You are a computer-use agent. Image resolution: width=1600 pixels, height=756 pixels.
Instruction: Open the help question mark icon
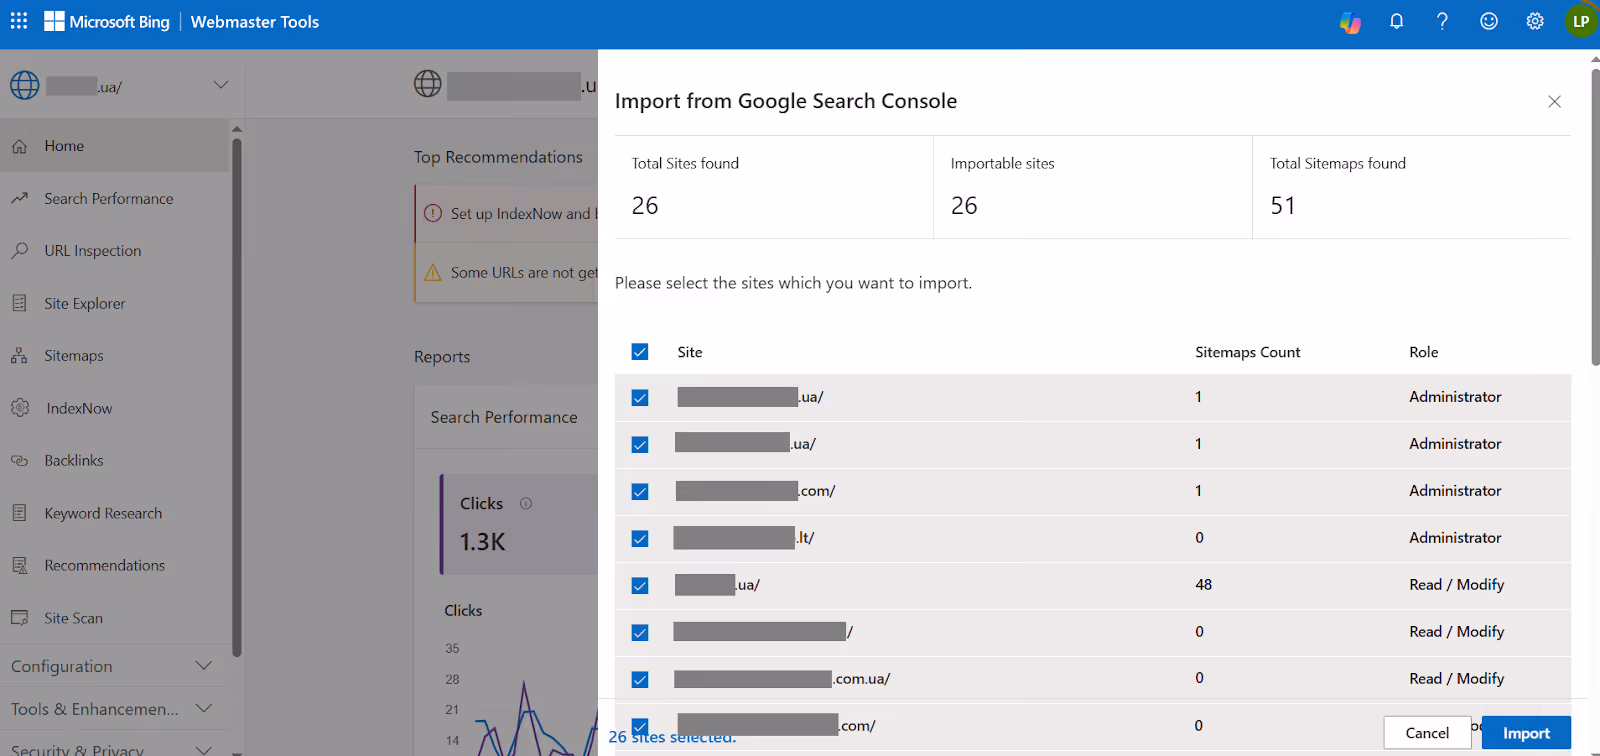[x=1442, y=21]
